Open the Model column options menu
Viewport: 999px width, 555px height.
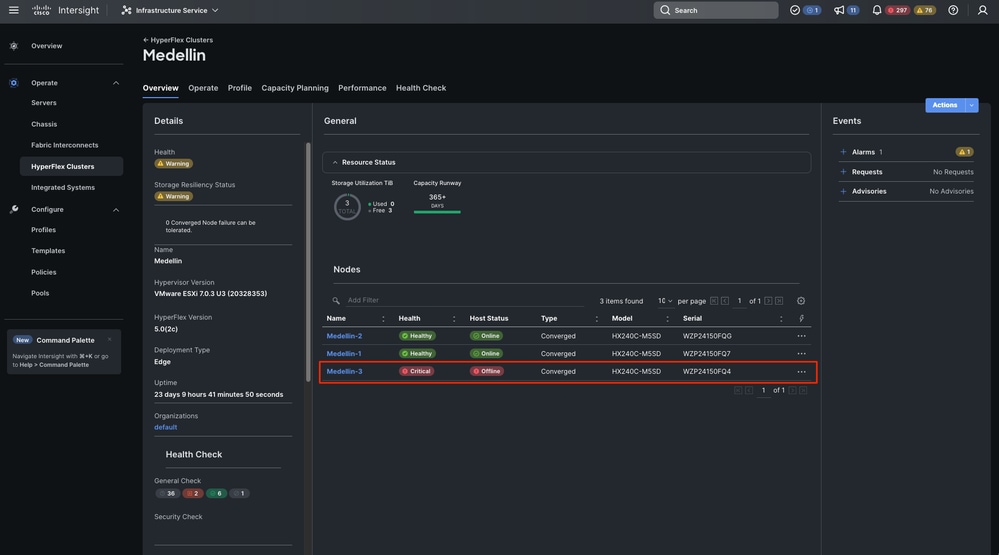(667, 319)
